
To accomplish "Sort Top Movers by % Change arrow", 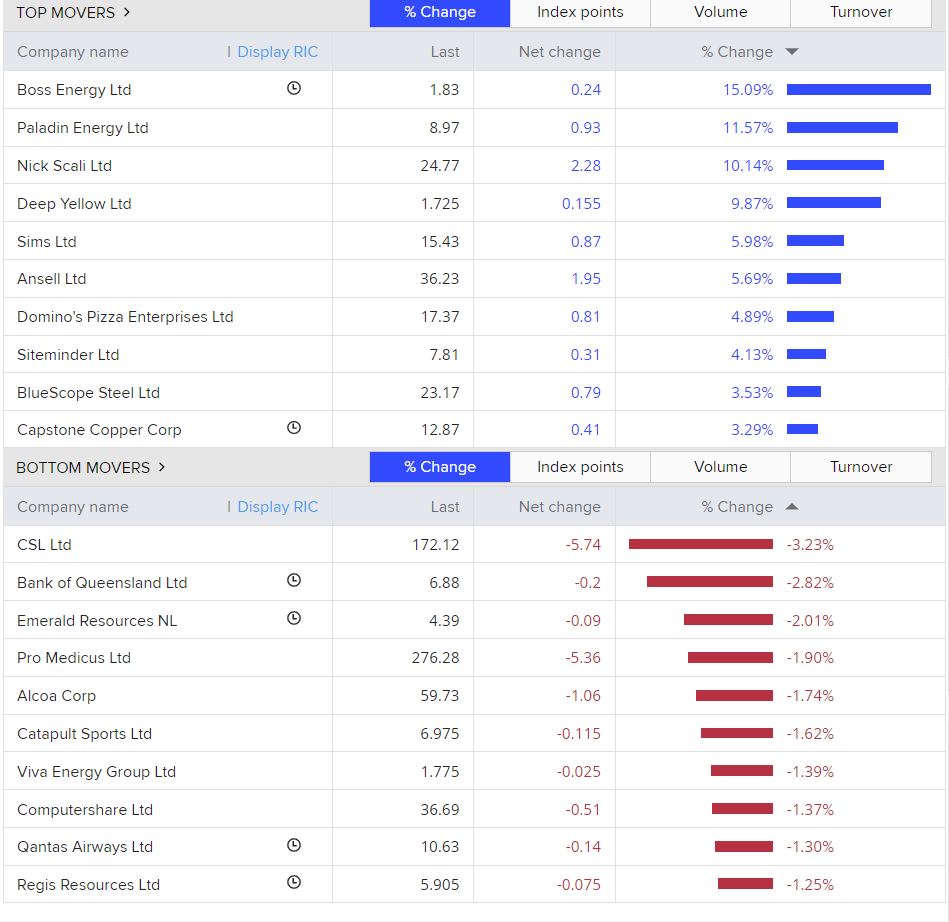I will (792, 52).
